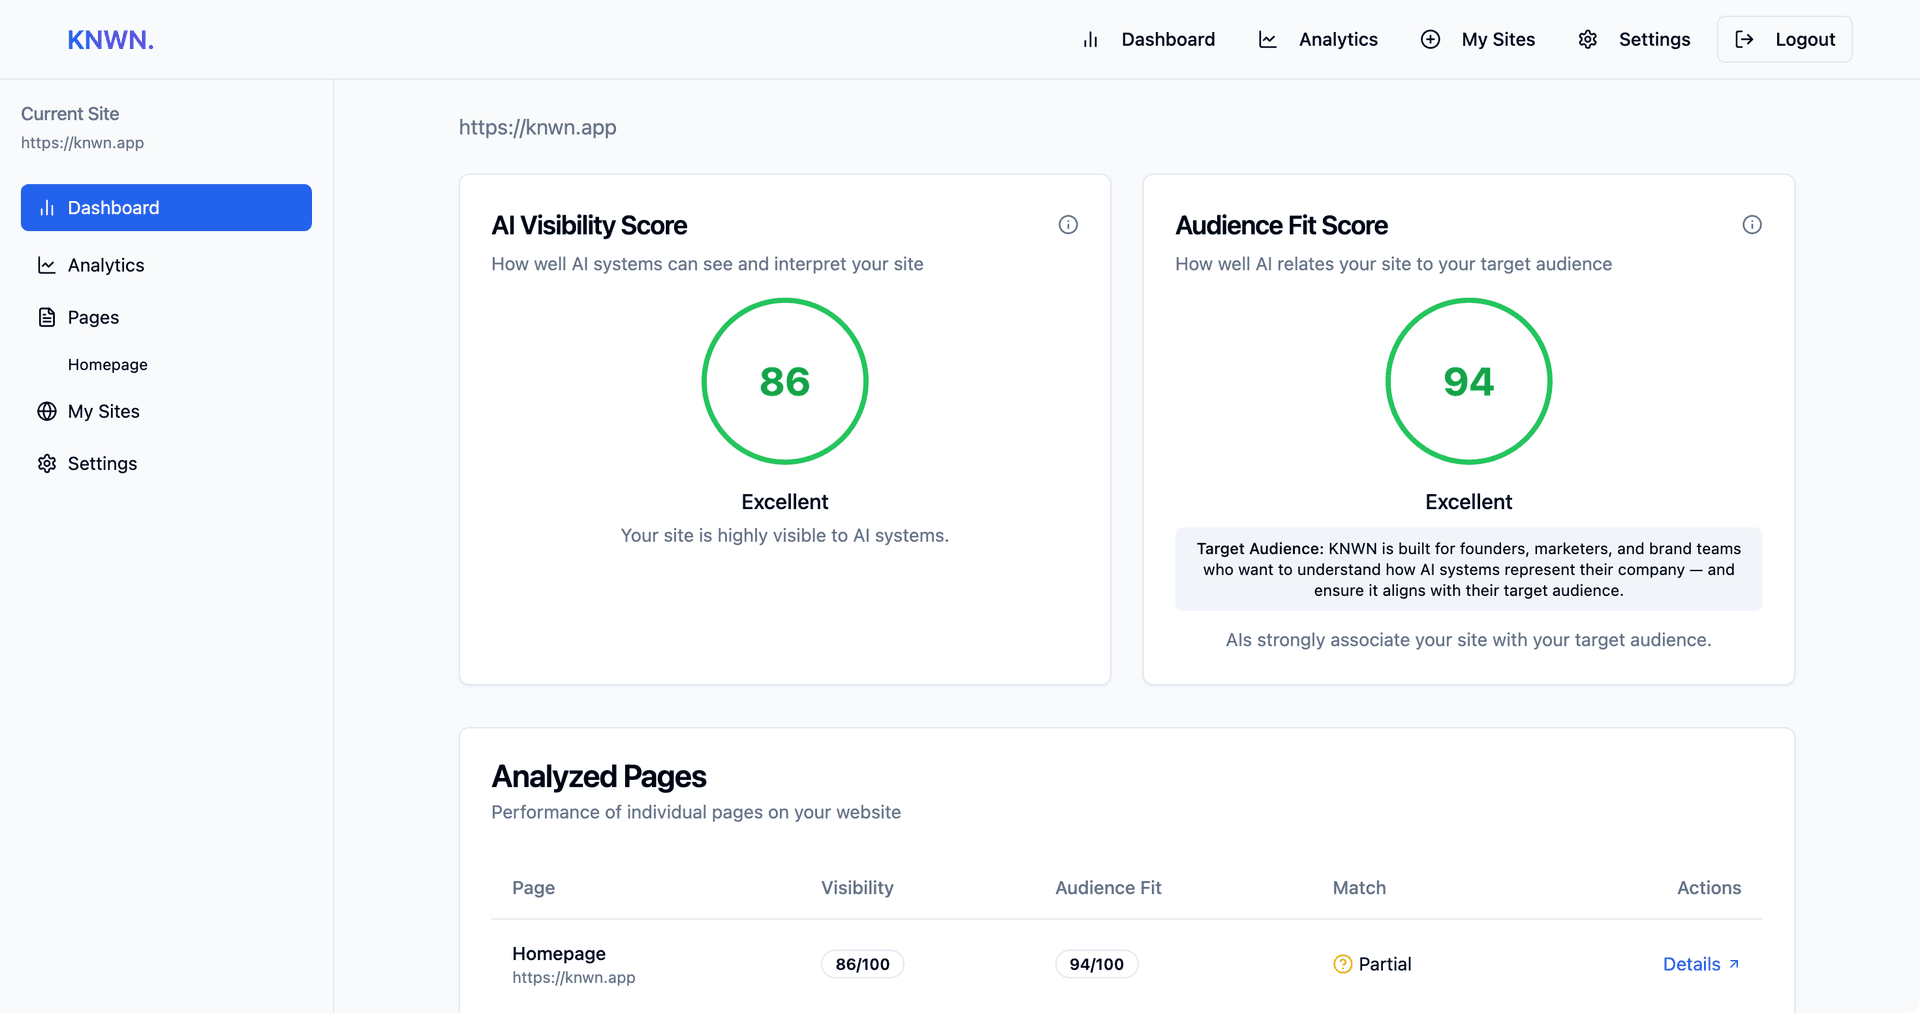Open Details for the Homepage row
Screen dimensions: 1920x1013
(1701, 964)
